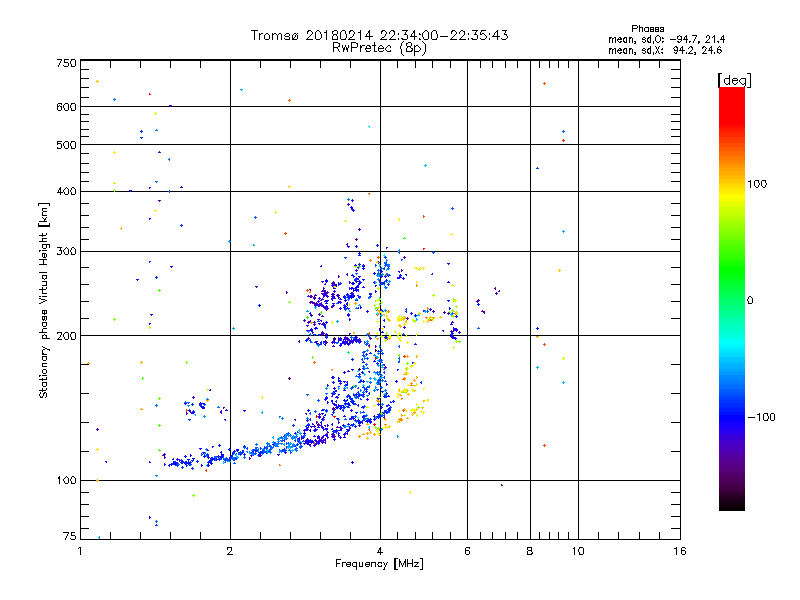Select the 'mean, sd,O: -94.7, 21.4' line

[x=666, y=40]
